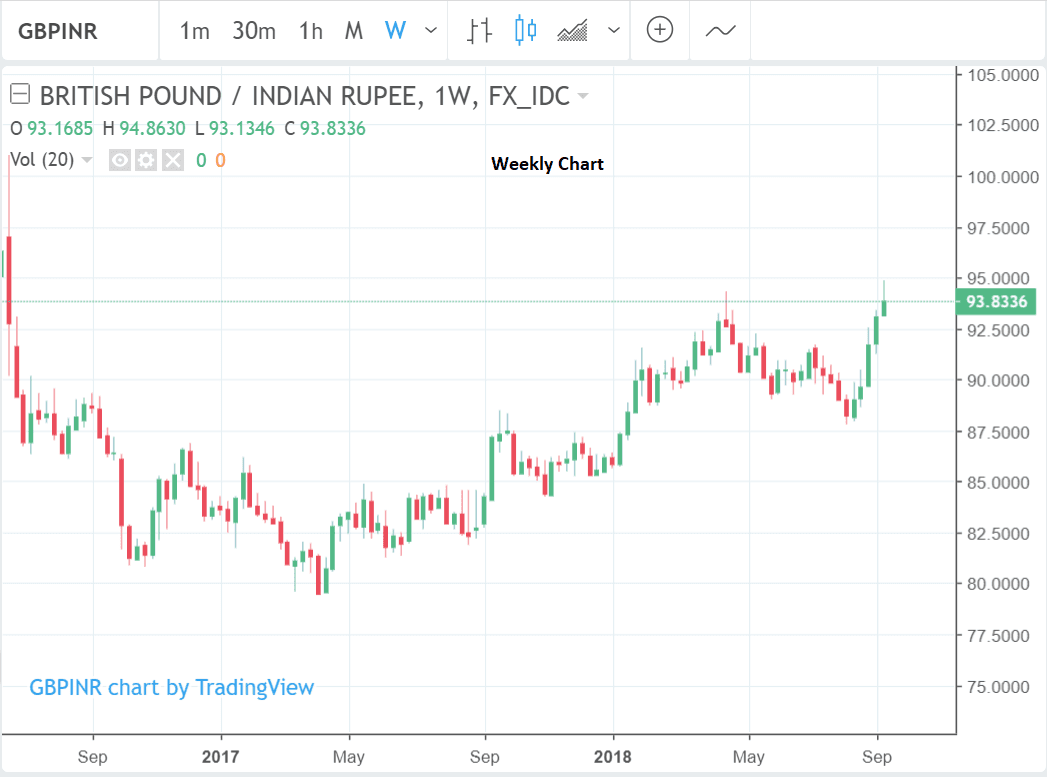Image resolution: width=1047 pixels, height=777 pixels.
Task: Click the GBPINR symbol search field
Action: 80,30
